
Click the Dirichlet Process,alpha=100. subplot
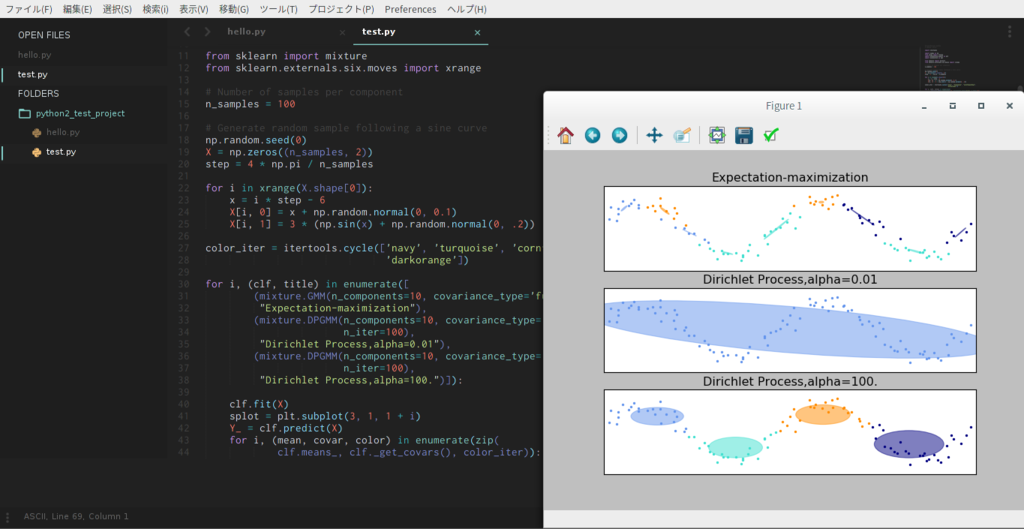(790, 432)
